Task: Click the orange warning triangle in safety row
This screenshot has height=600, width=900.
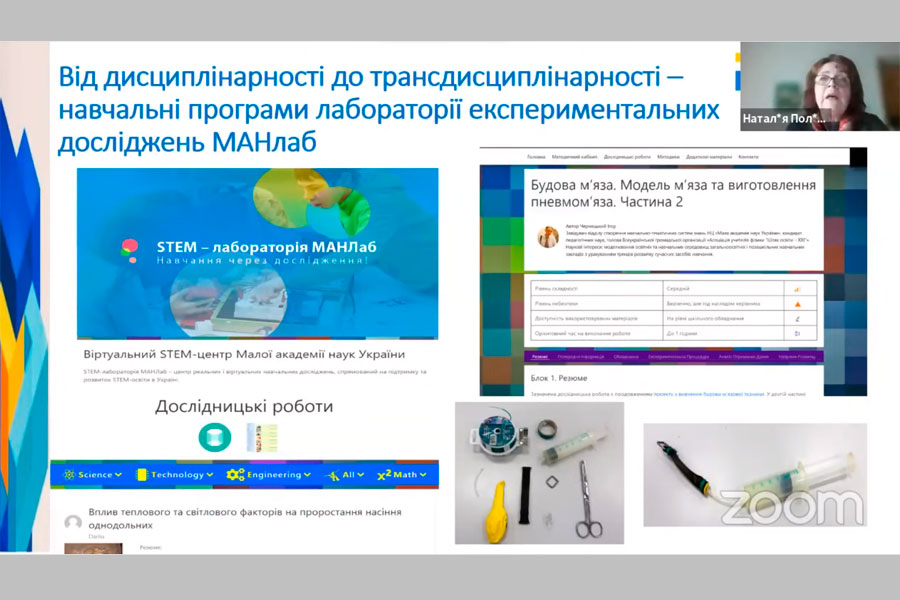Action: pos(797,304)
